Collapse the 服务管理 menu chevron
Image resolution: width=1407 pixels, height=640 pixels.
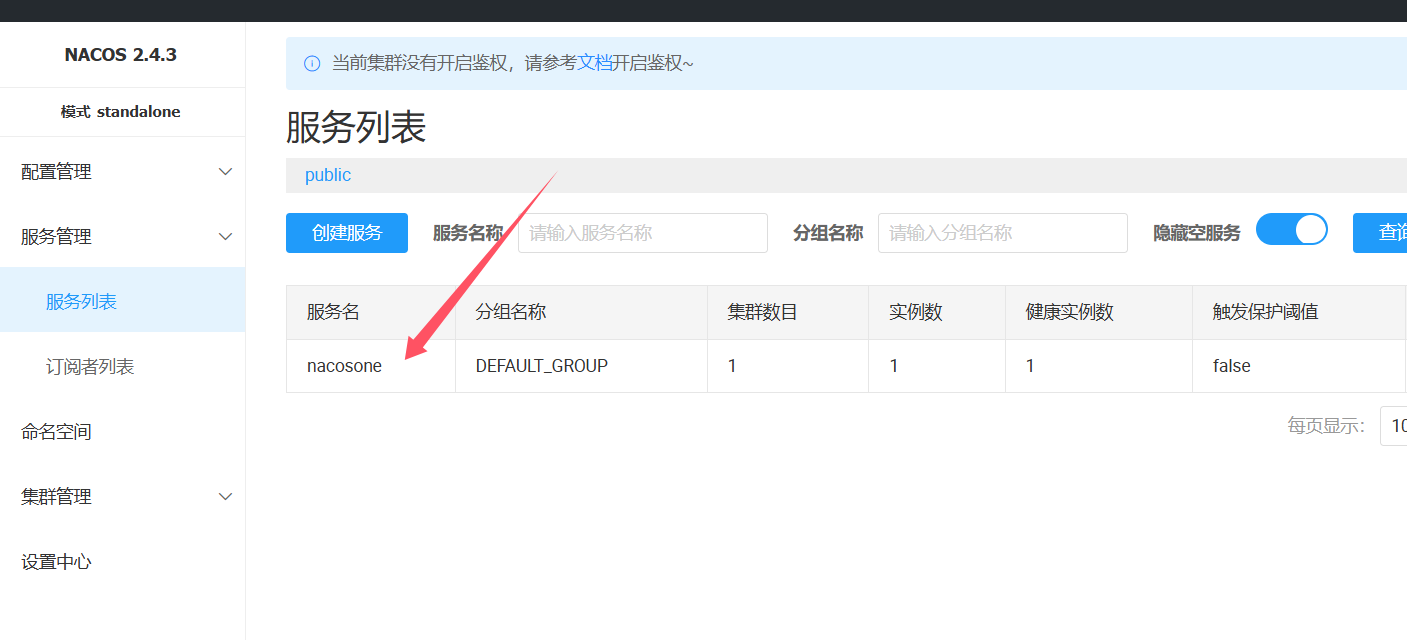(226, 237)
